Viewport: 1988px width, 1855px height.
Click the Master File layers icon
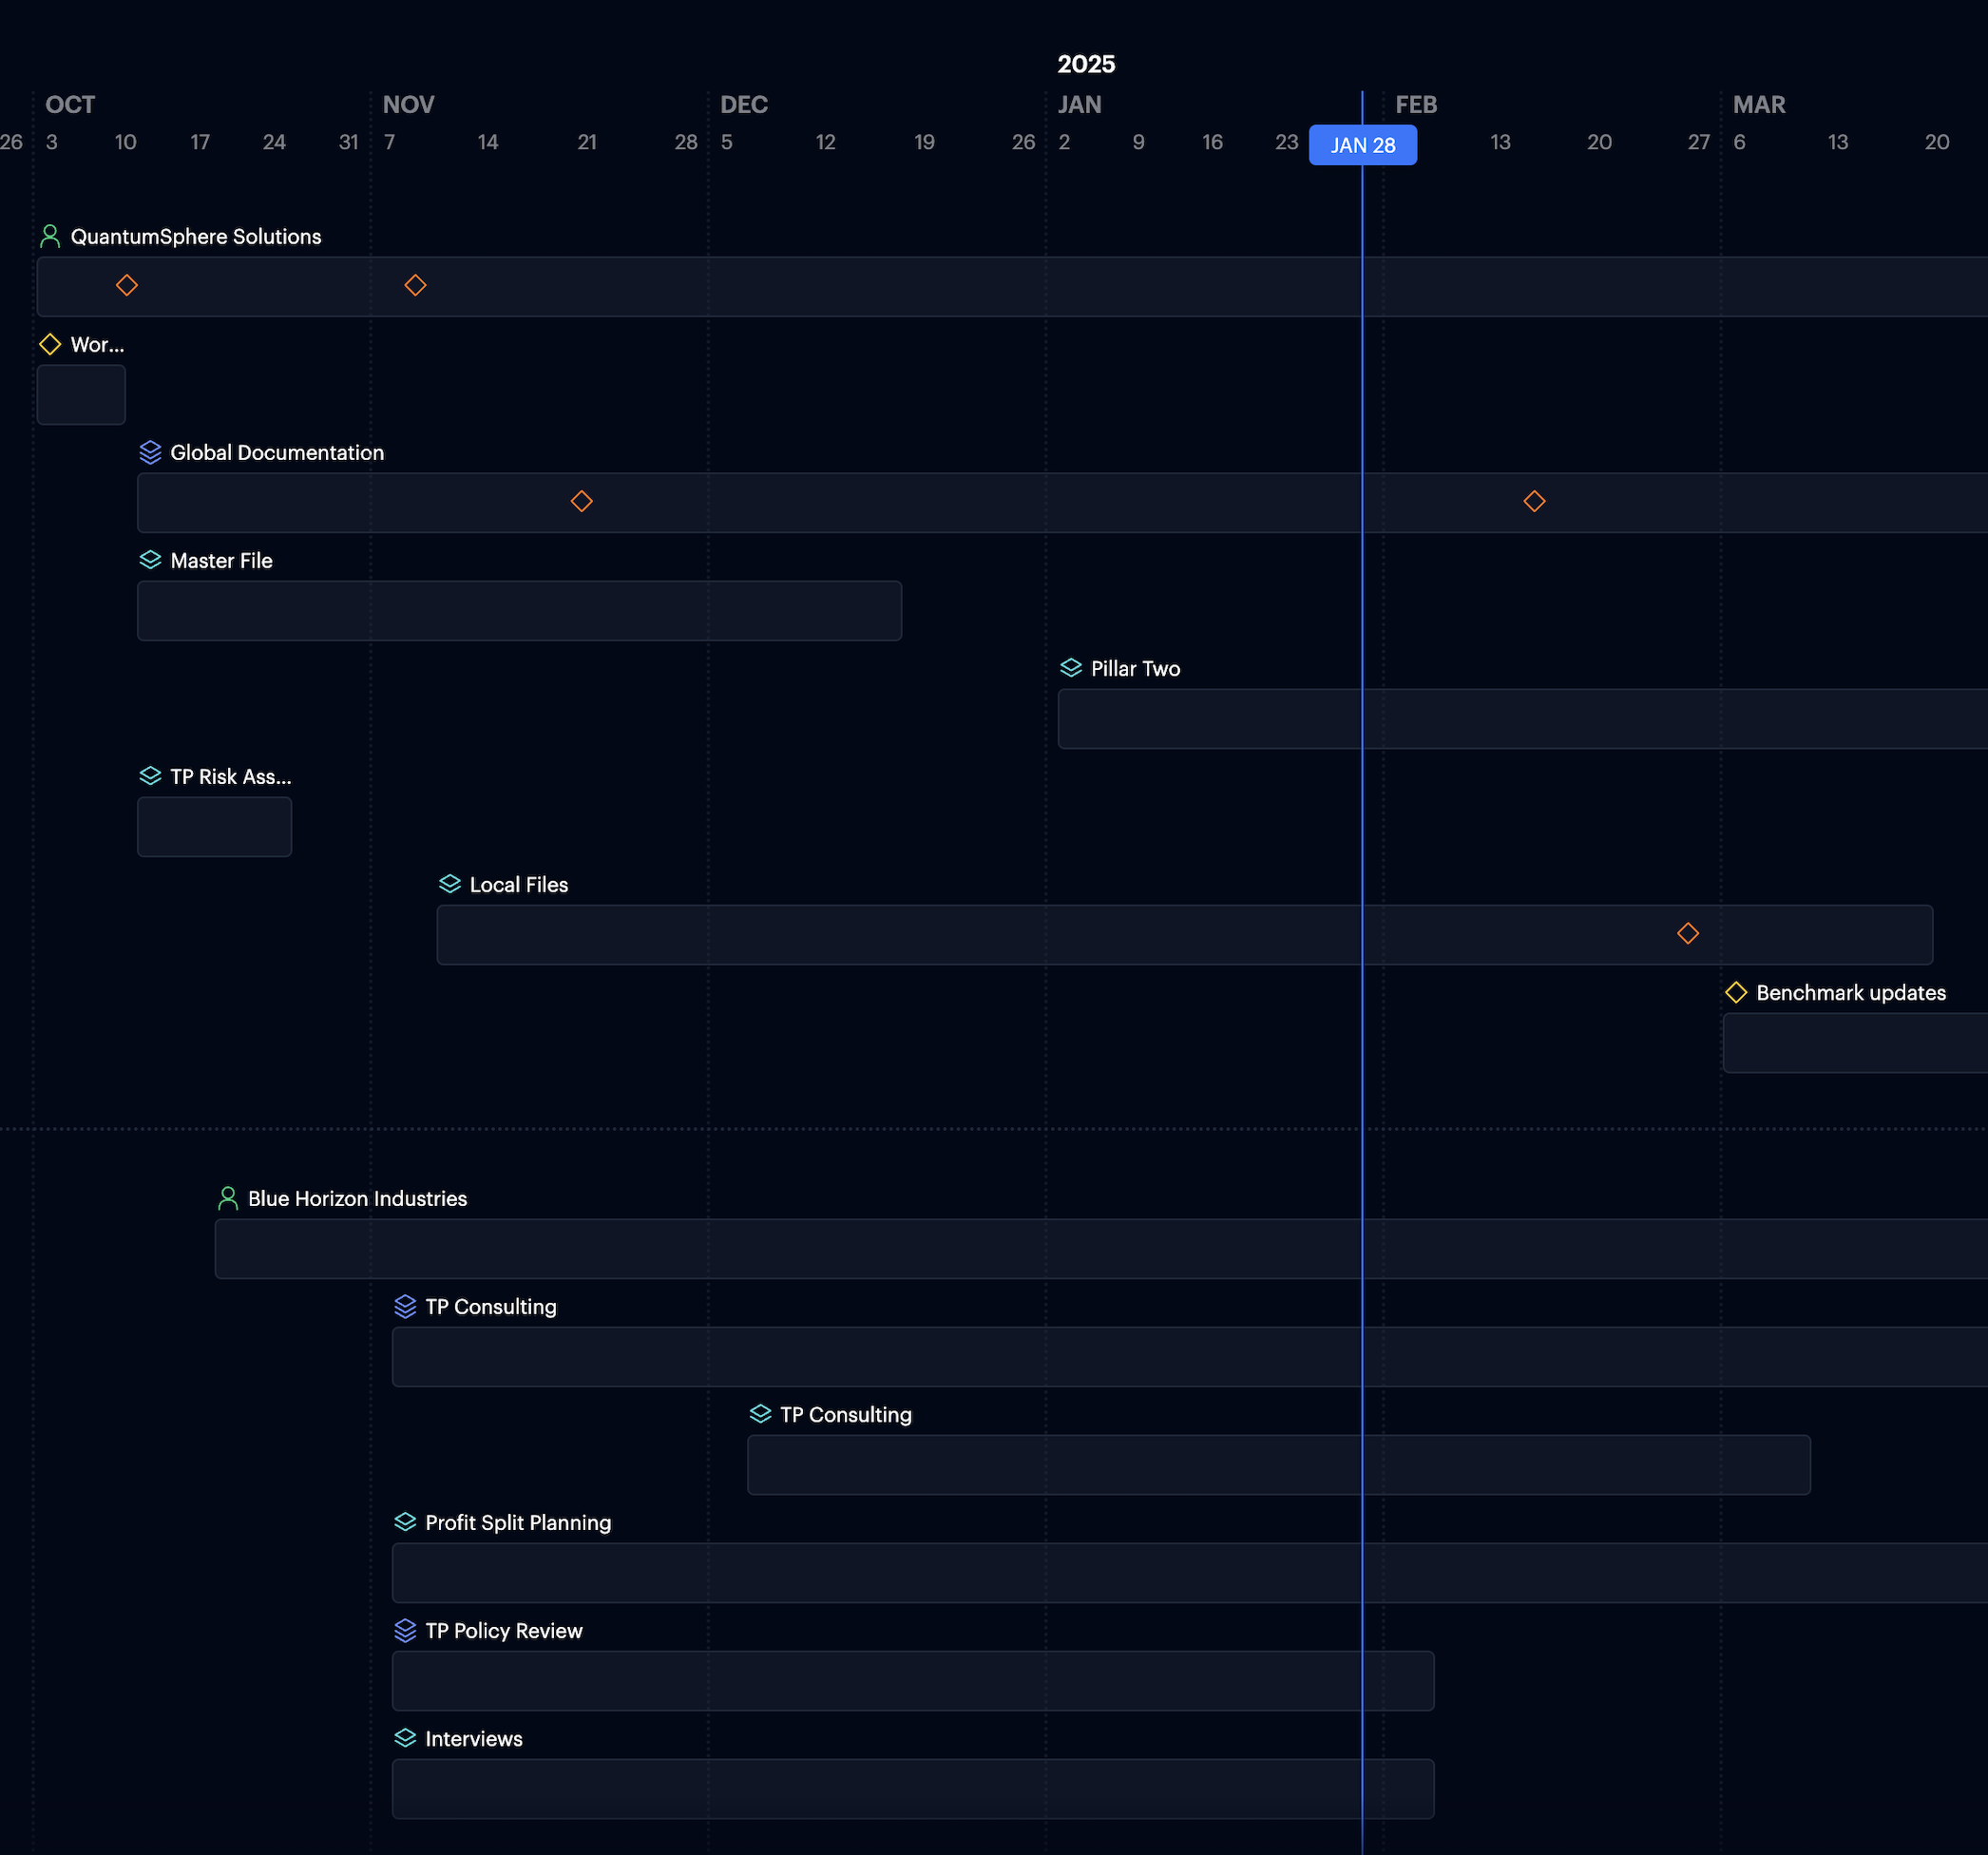150,560
